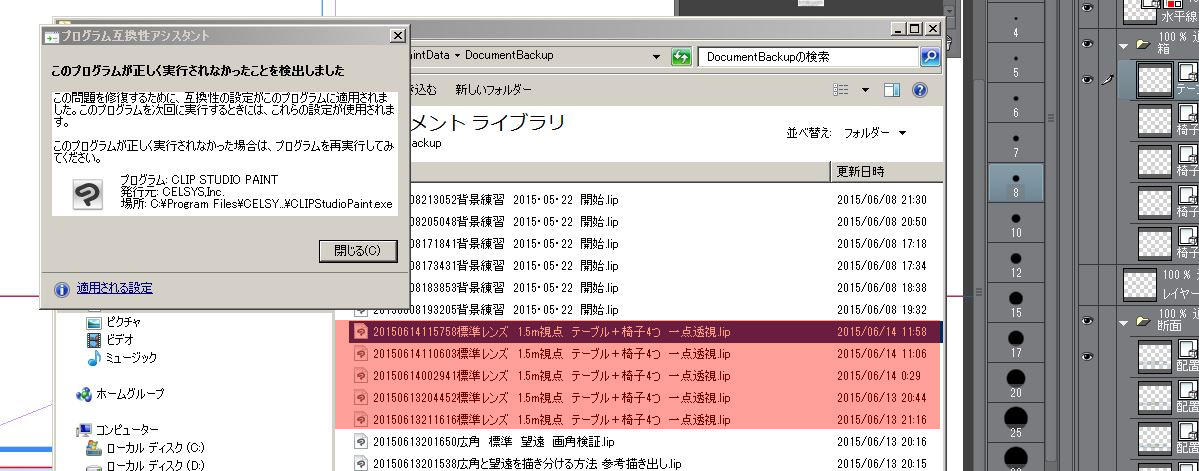1199x471 pixels.
Task: Select brush size 6 preset
Action: pyautogui.click(x=1015, y=104)
